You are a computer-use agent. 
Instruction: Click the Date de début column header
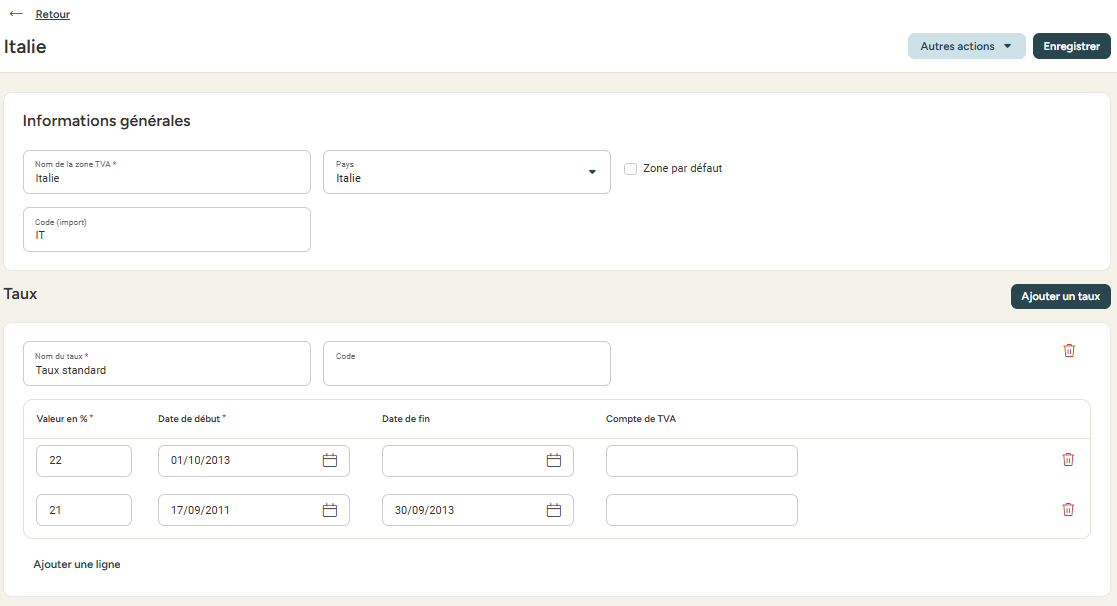[x=192, y=419]
